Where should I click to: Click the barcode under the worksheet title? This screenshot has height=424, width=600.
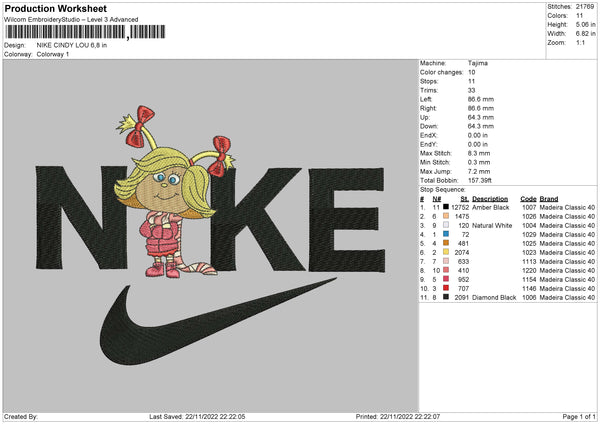pyautogui.click(x=85, y=32)
